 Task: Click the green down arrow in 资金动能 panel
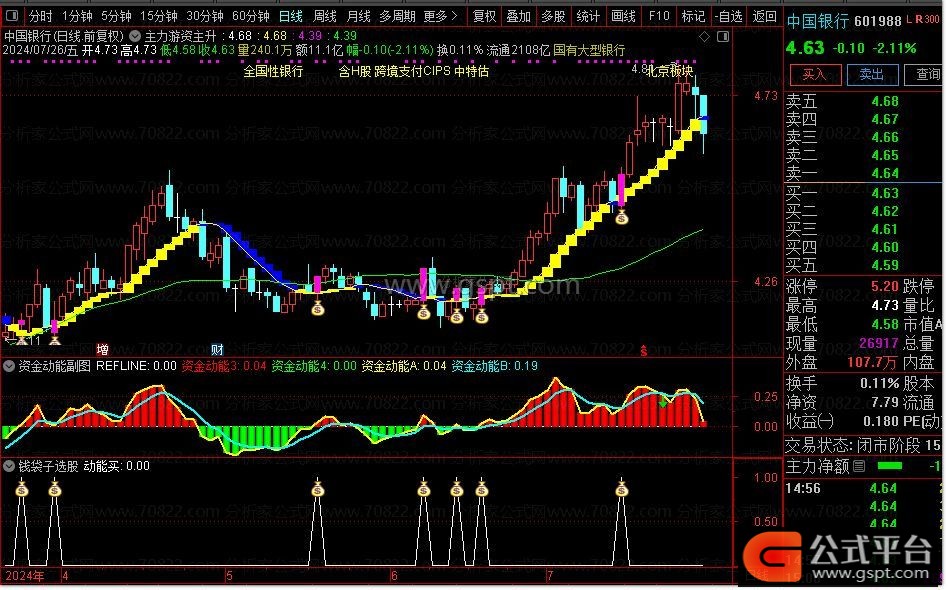click(663, 400)
